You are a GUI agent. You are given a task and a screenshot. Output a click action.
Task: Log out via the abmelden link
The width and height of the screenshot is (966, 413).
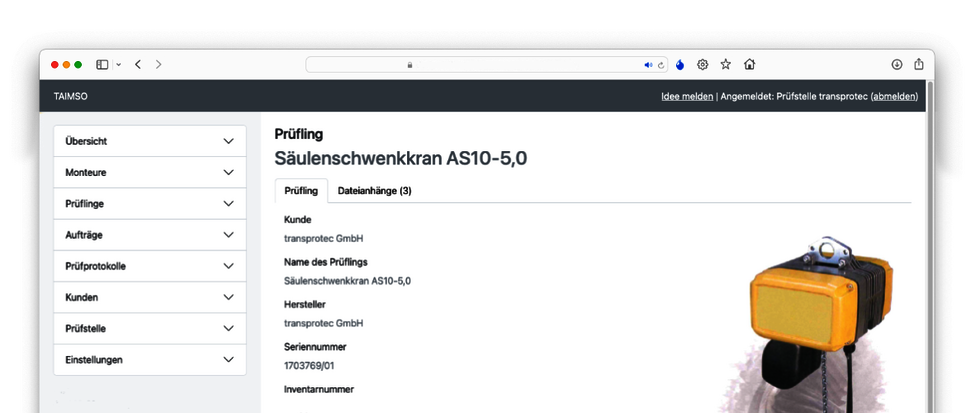(894, 96)
